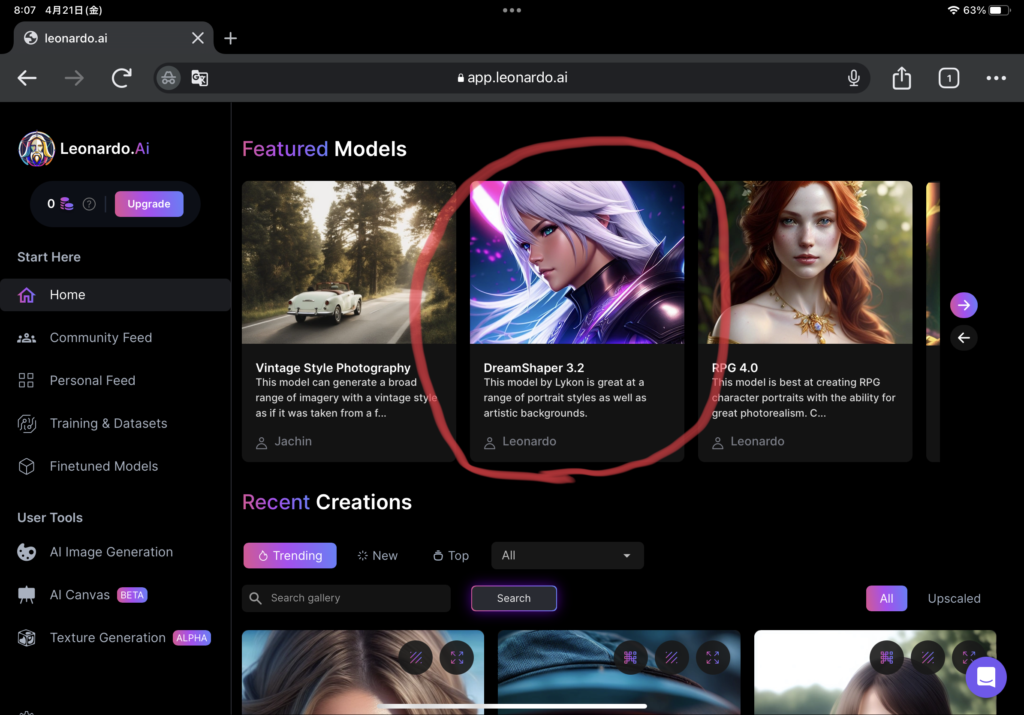Click the previous arrow in Featured Models
1024x715 pixels.
[963, 338]
